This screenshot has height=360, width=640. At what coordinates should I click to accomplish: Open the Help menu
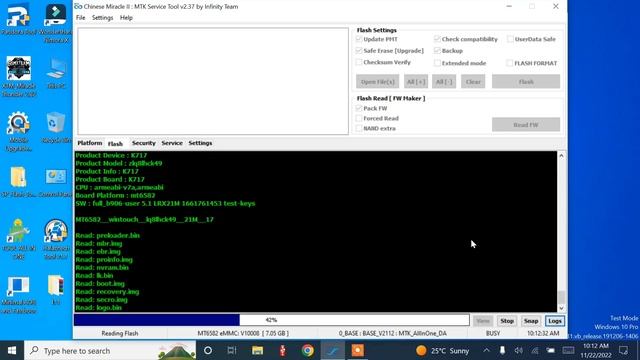pyautogui.click(x=126, y=18)
